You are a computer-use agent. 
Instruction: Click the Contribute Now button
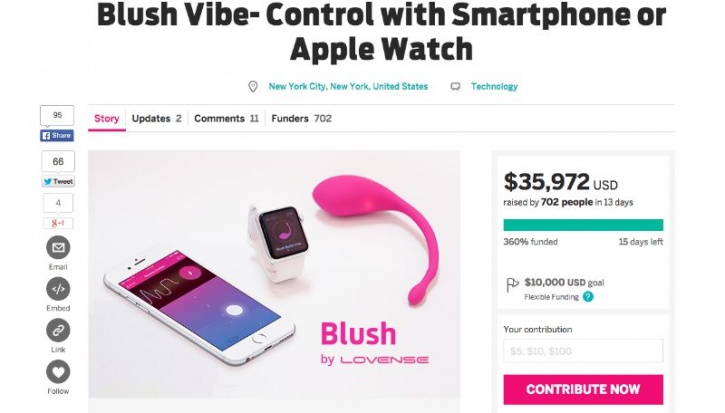click(x=583, y=389)
